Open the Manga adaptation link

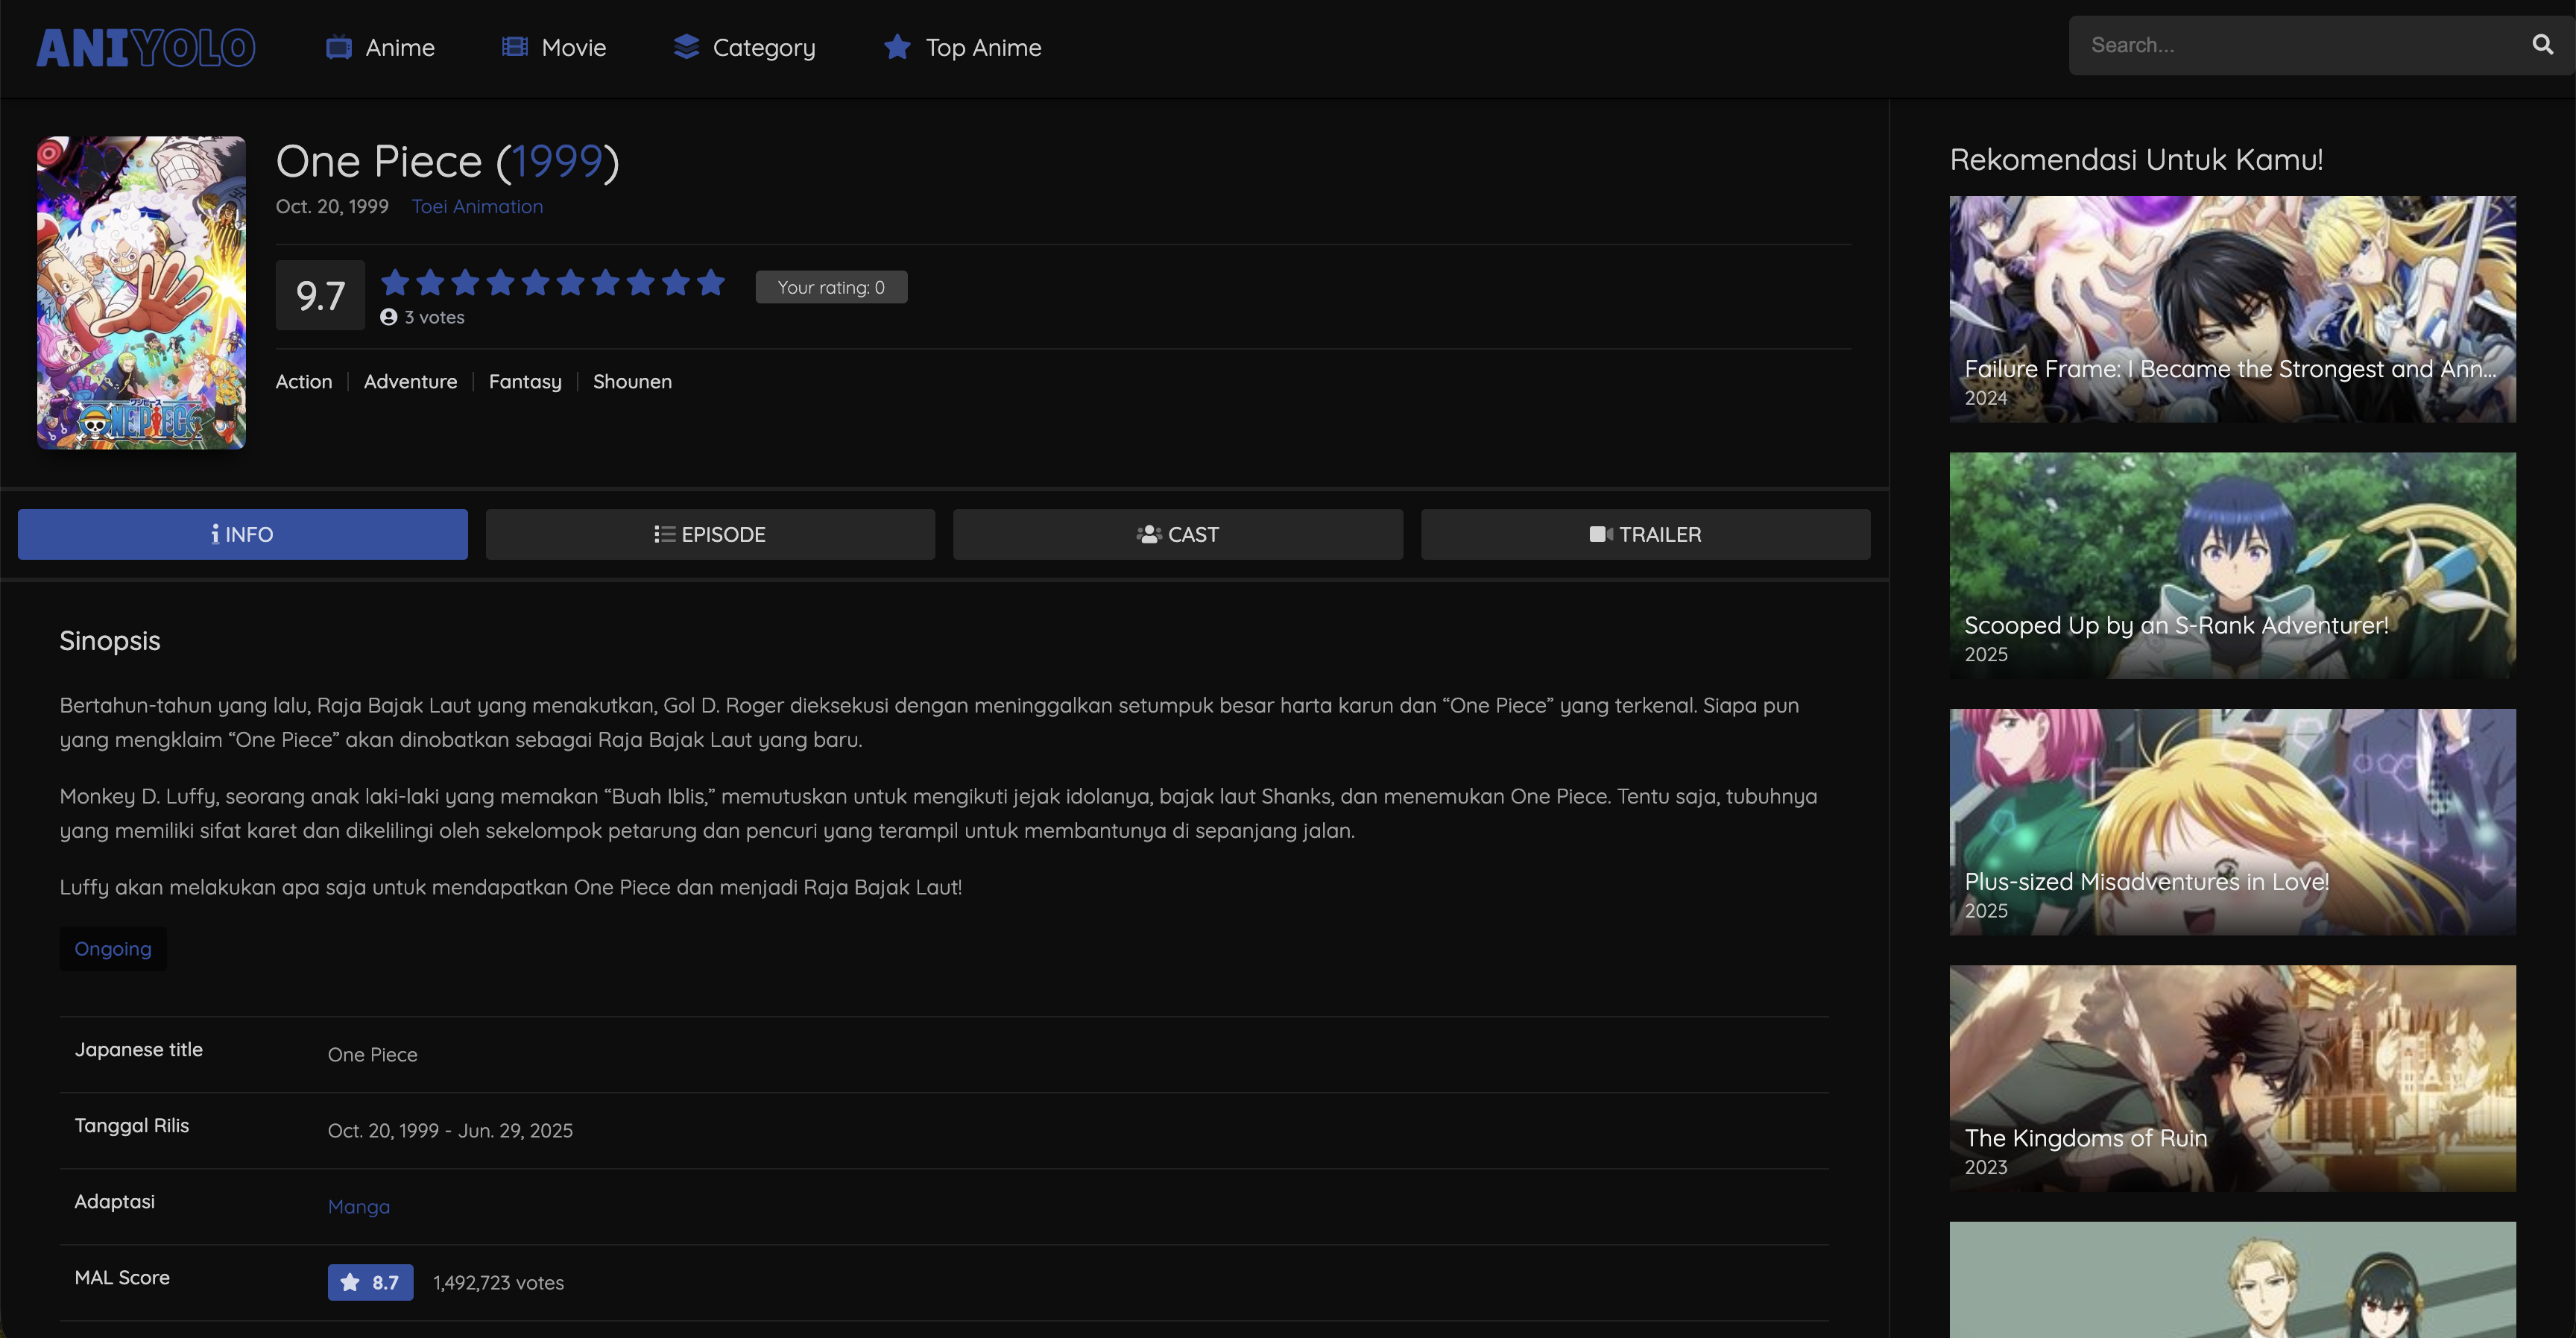[358, 1206]
